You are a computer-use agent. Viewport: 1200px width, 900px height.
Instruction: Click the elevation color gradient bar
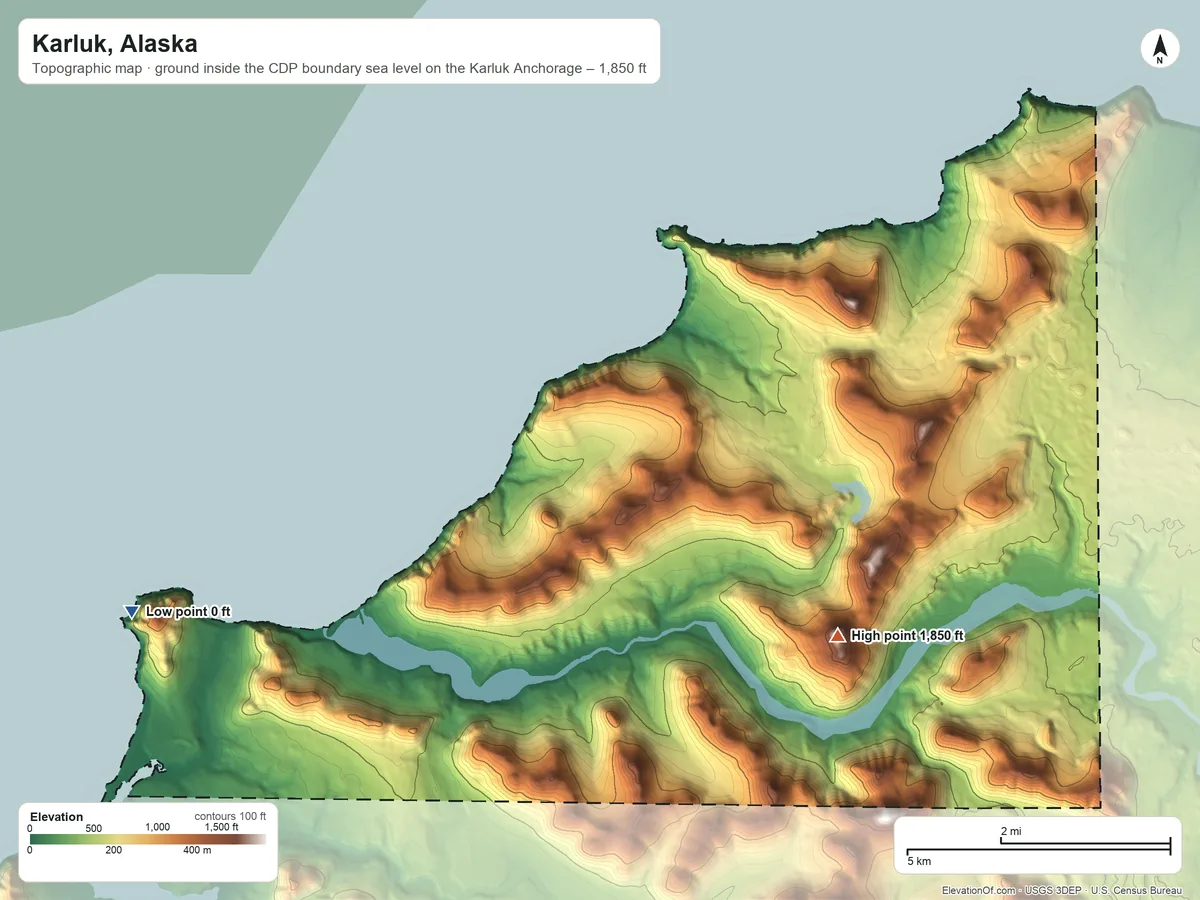coord(148,839)
